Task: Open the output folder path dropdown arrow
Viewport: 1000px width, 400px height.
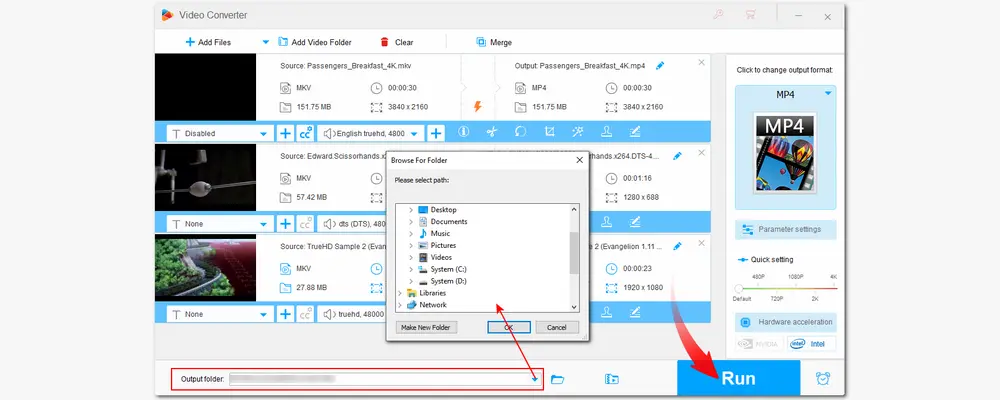Action: pyautogui.click(x=535, y=379)
